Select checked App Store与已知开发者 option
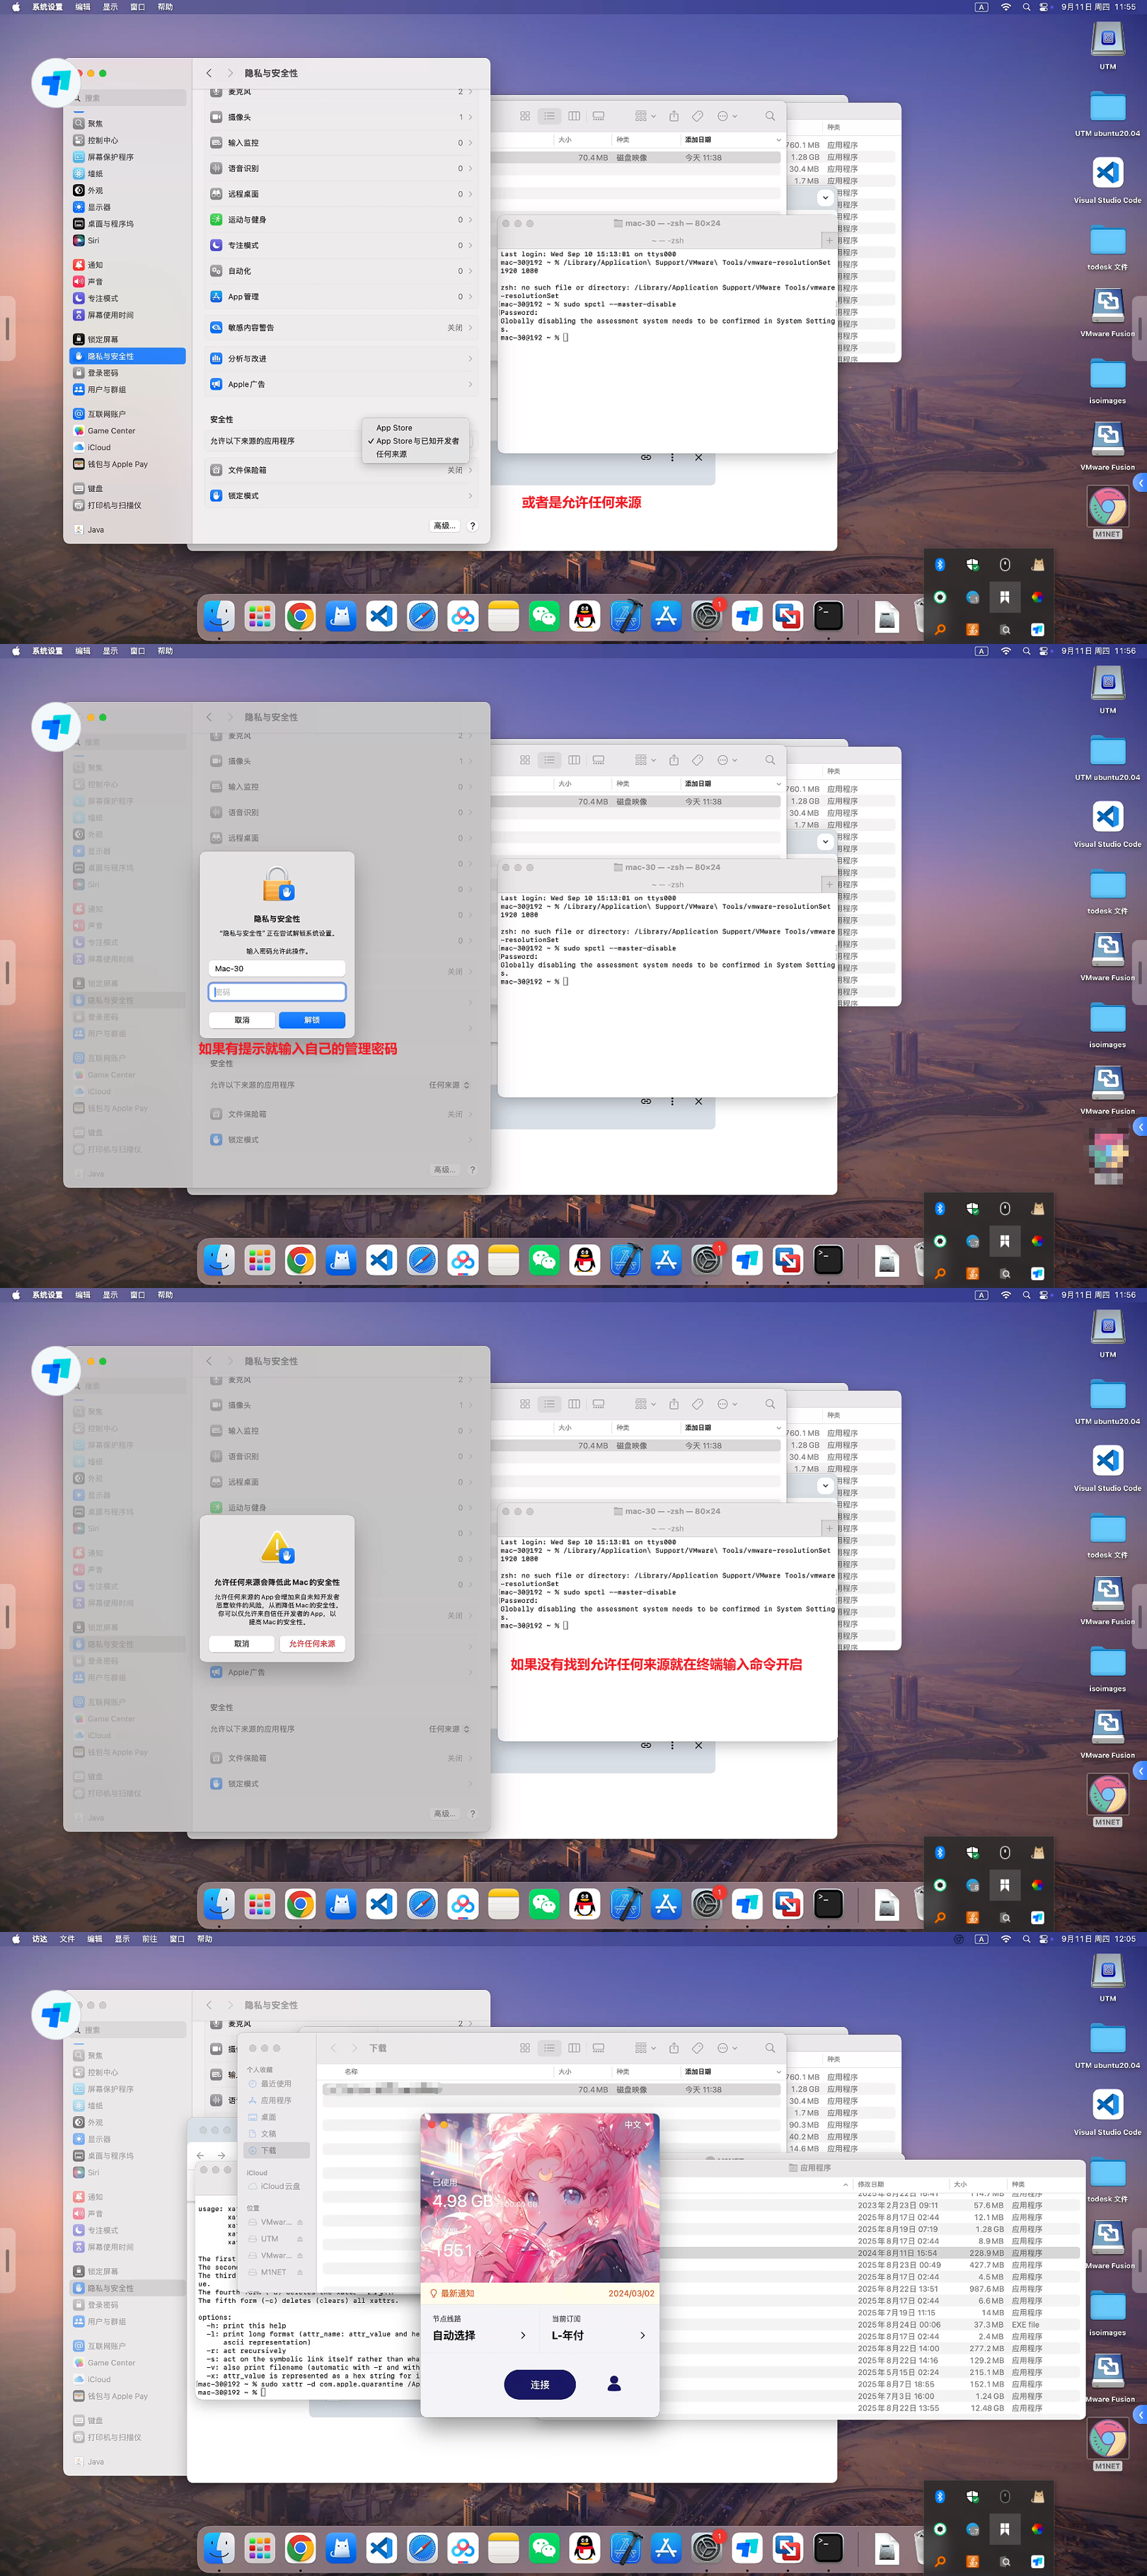 coord(417,441)
